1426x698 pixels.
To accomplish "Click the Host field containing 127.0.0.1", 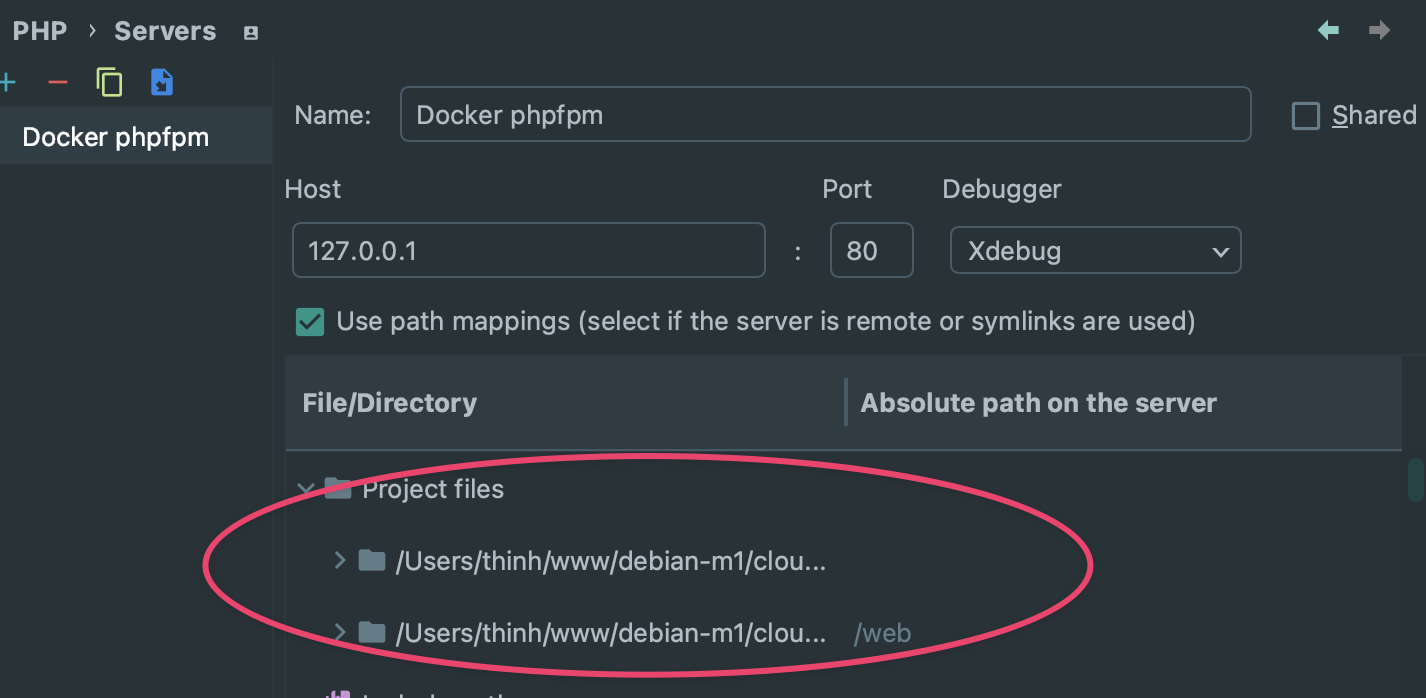I will coord(528,251).
